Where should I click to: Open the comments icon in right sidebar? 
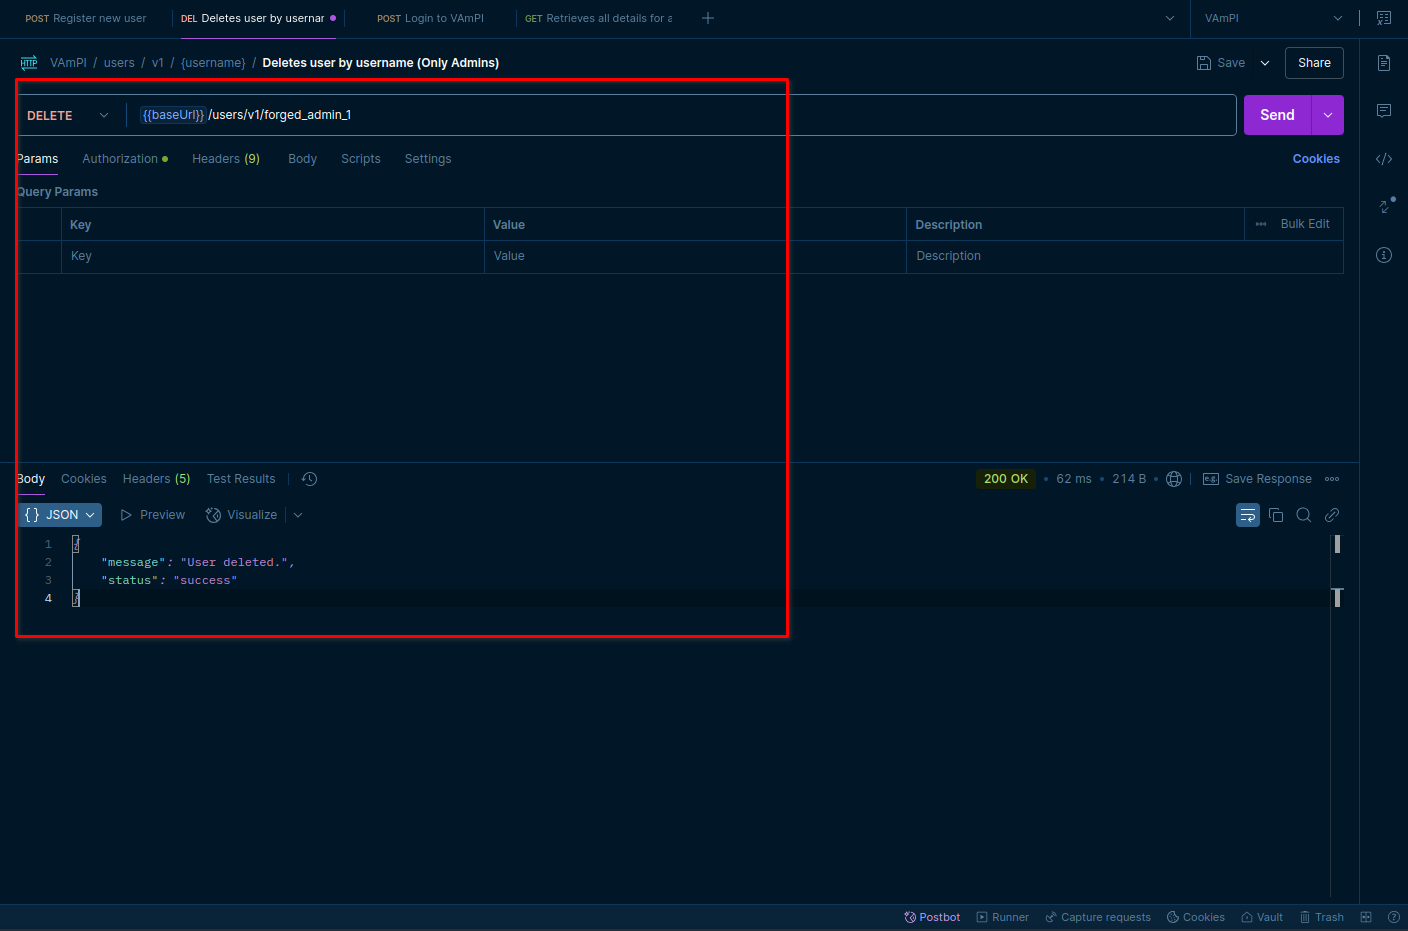(x=1384, y=111)
